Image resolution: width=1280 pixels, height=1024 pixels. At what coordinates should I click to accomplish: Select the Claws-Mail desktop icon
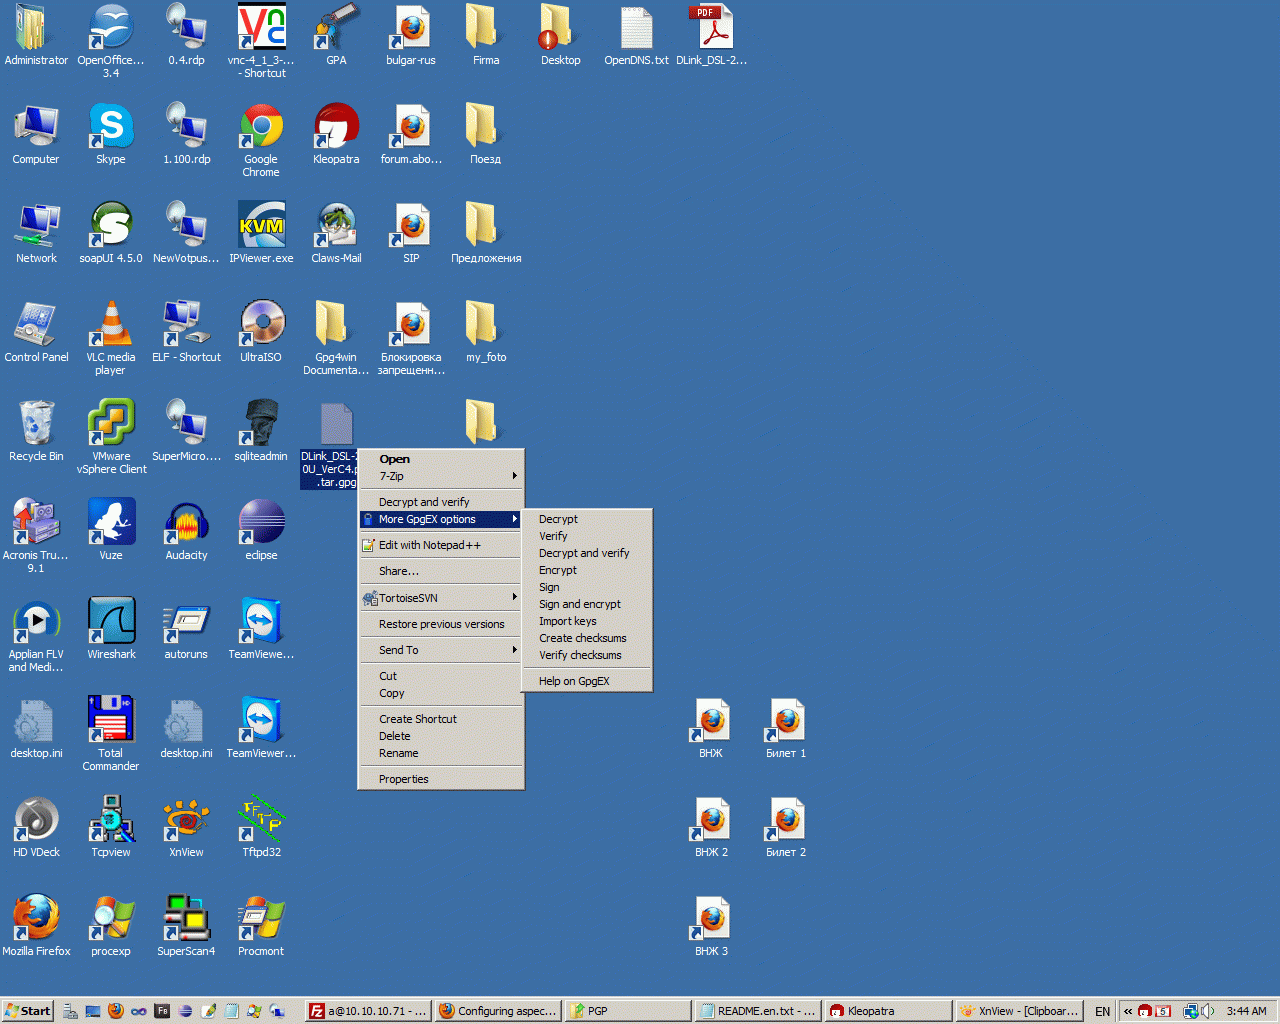coord(336,233)
